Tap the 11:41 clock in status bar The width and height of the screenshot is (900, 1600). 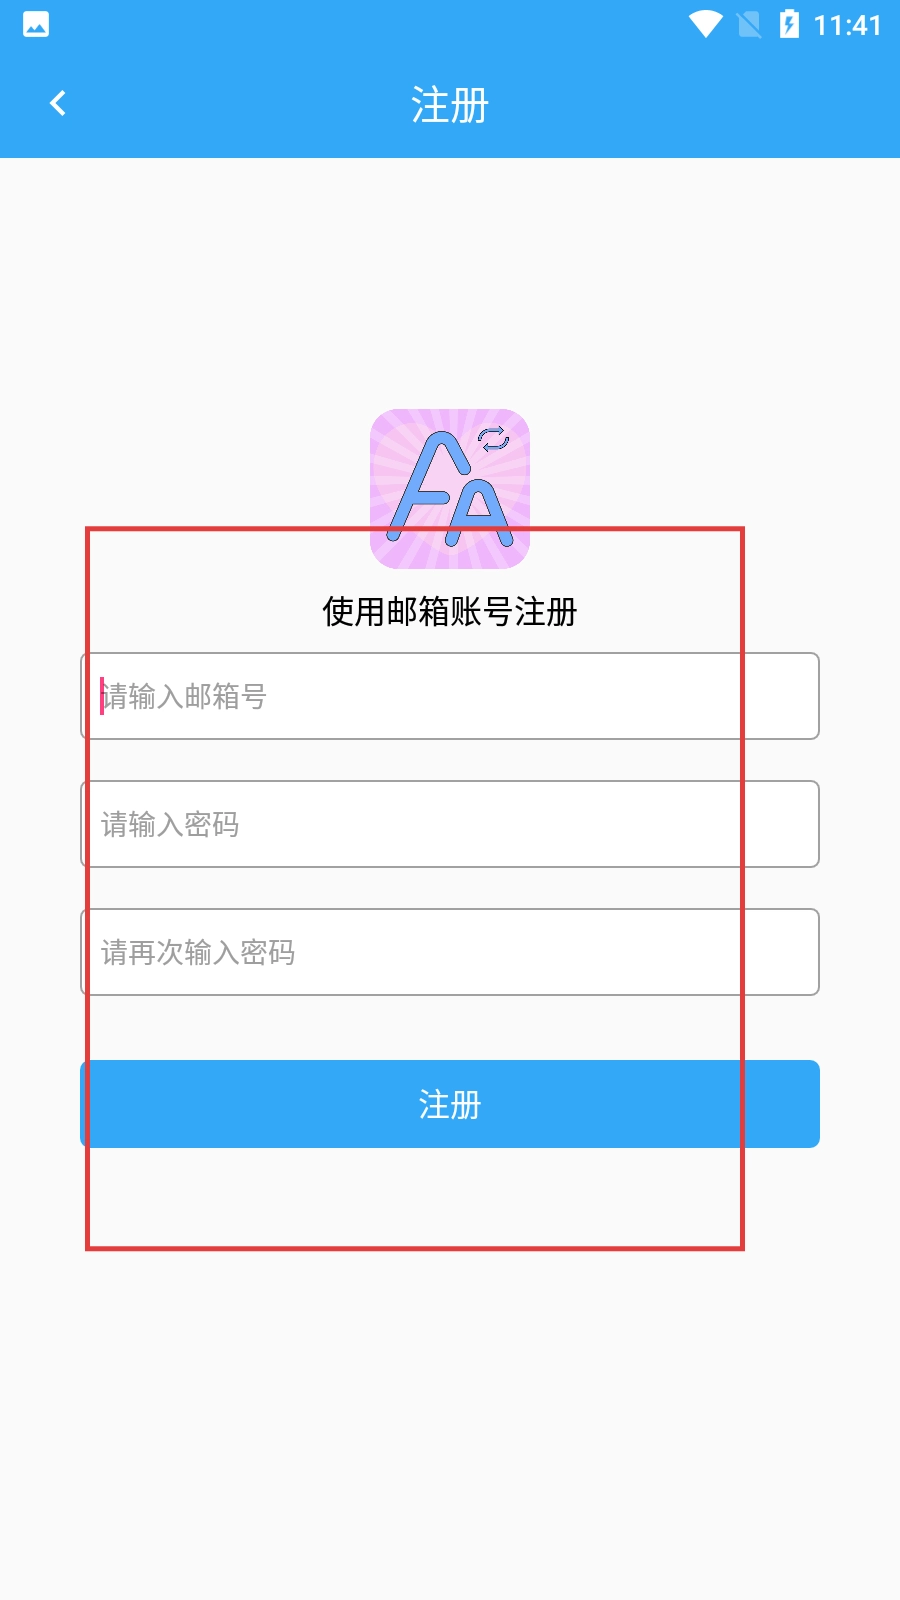coord(847,25)
